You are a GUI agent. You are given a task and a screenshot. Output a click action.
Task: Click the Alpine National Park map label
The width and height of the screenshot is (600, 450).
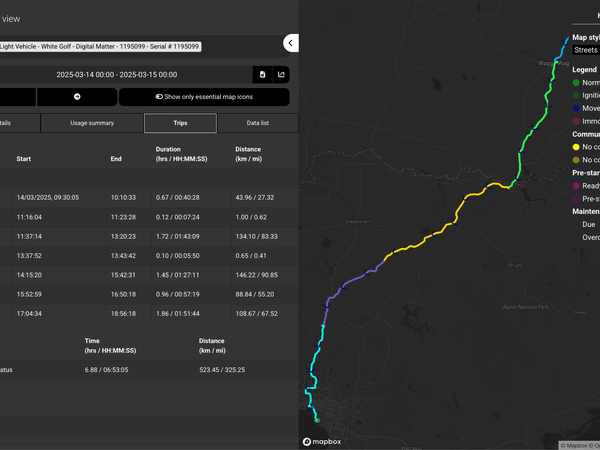(x=525, y=307)
